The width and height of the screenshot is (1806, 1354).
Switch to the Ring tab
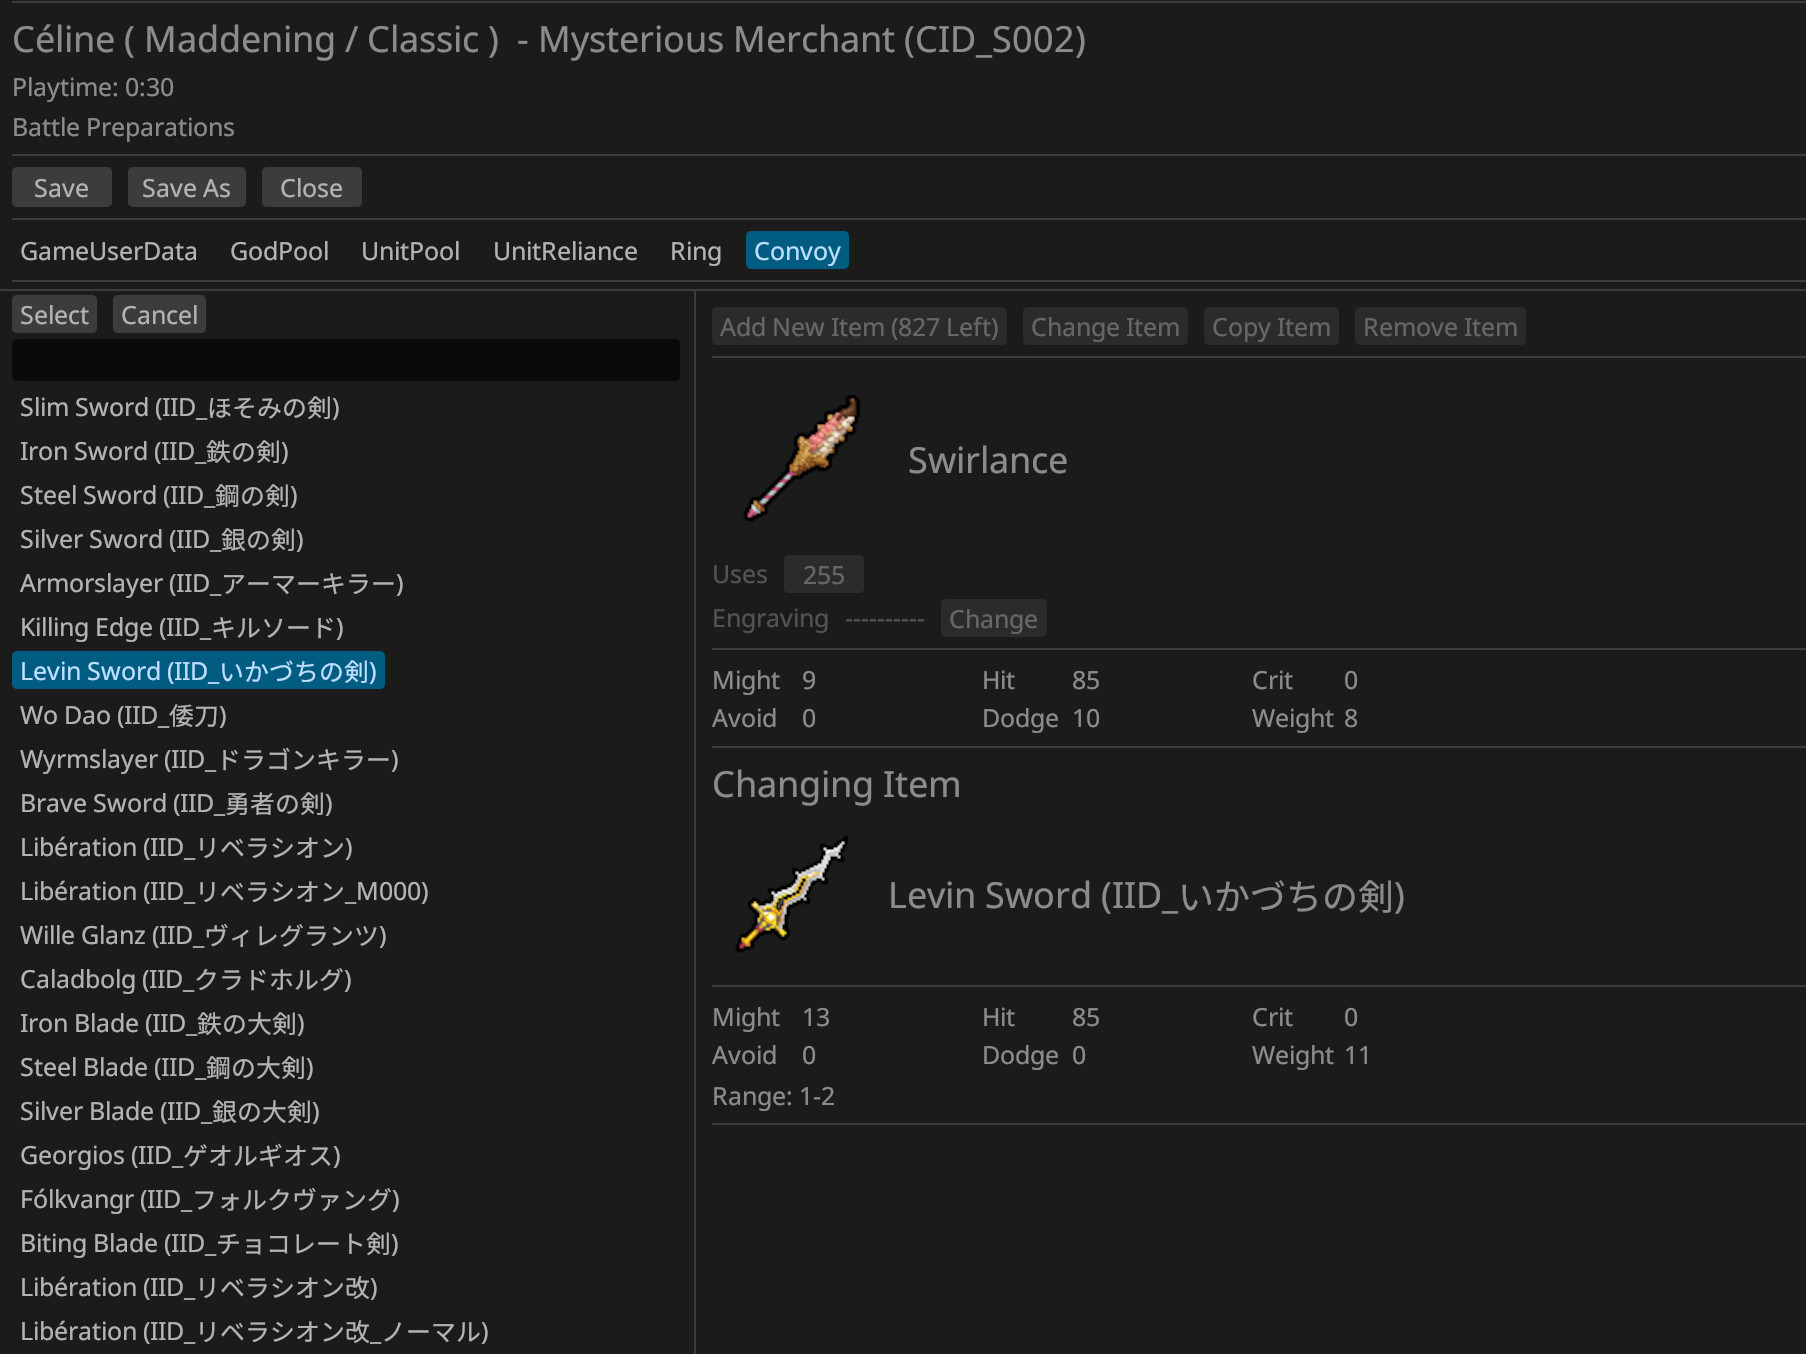tap(695, 251)
